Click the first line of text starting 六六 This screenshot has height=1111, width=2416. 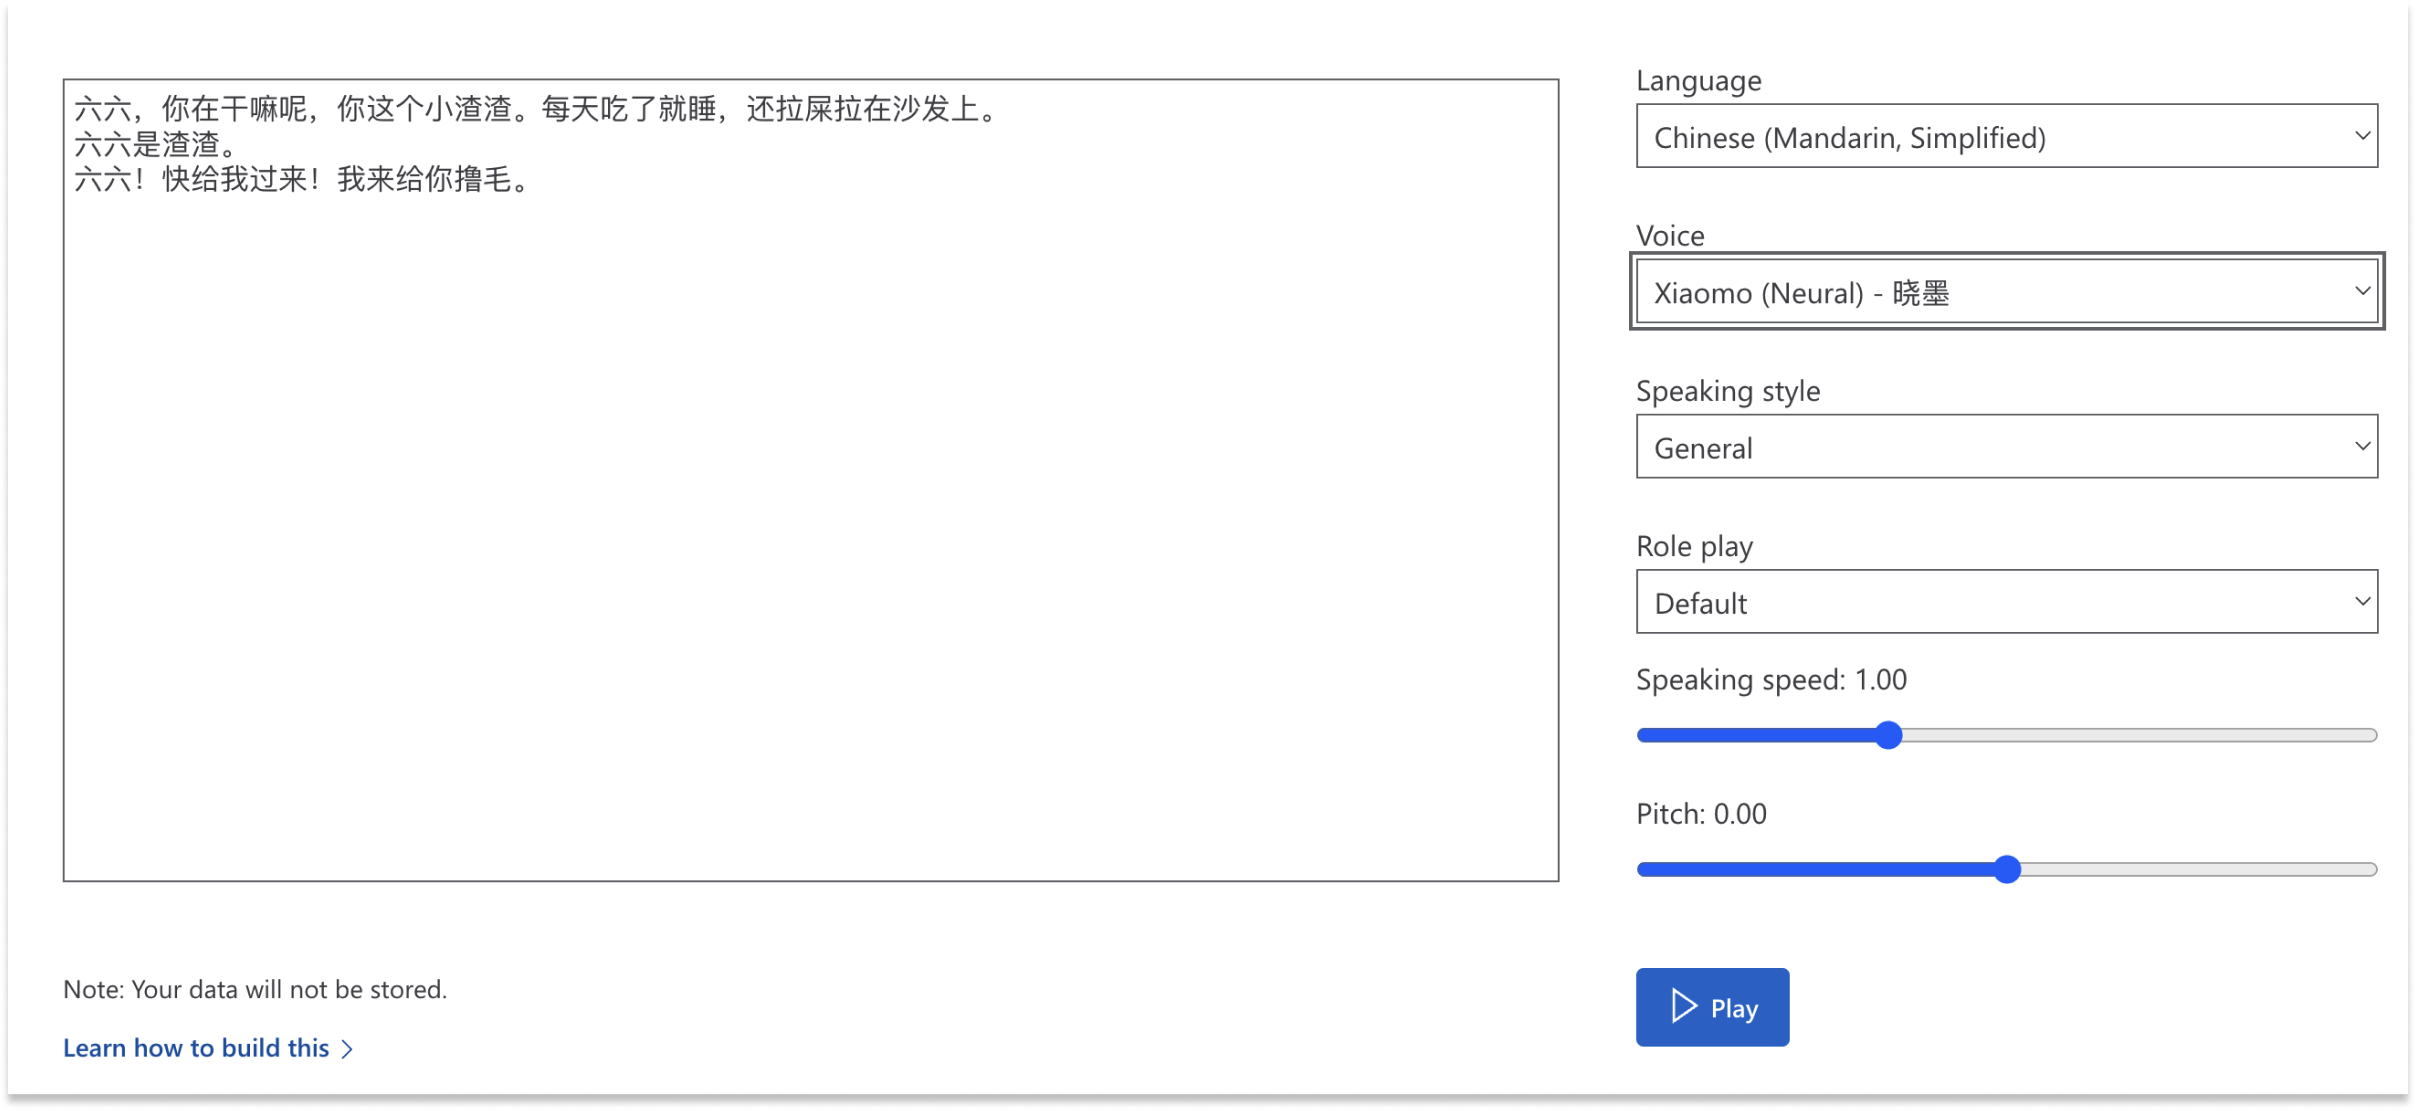pos(538,109)
